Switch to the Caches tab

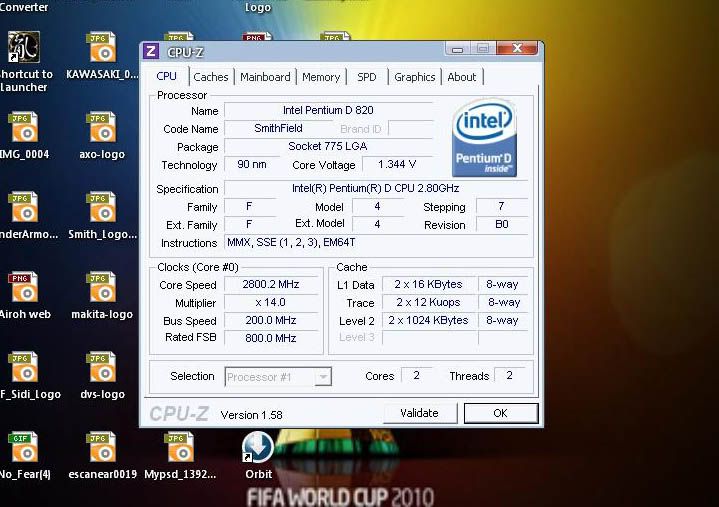point(211,77)
